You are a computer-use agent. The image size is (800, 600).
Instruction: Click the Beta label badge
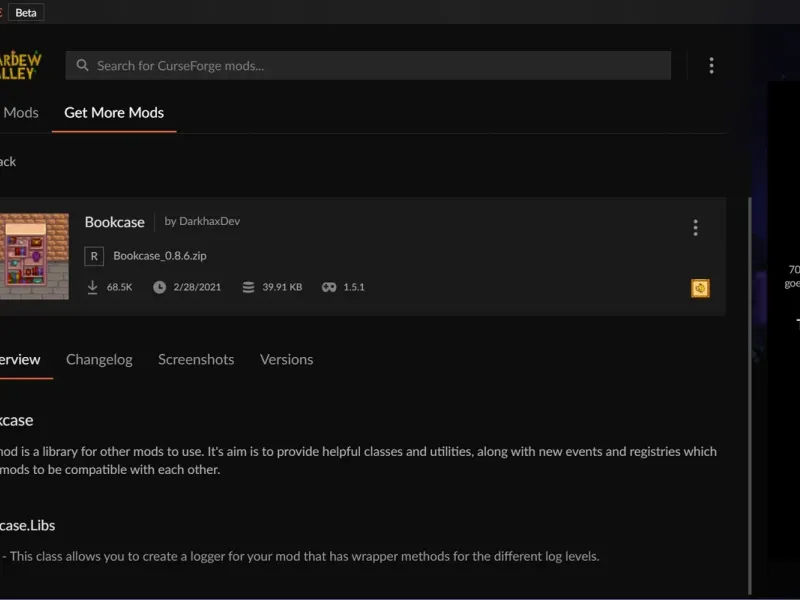pos(26,12)
